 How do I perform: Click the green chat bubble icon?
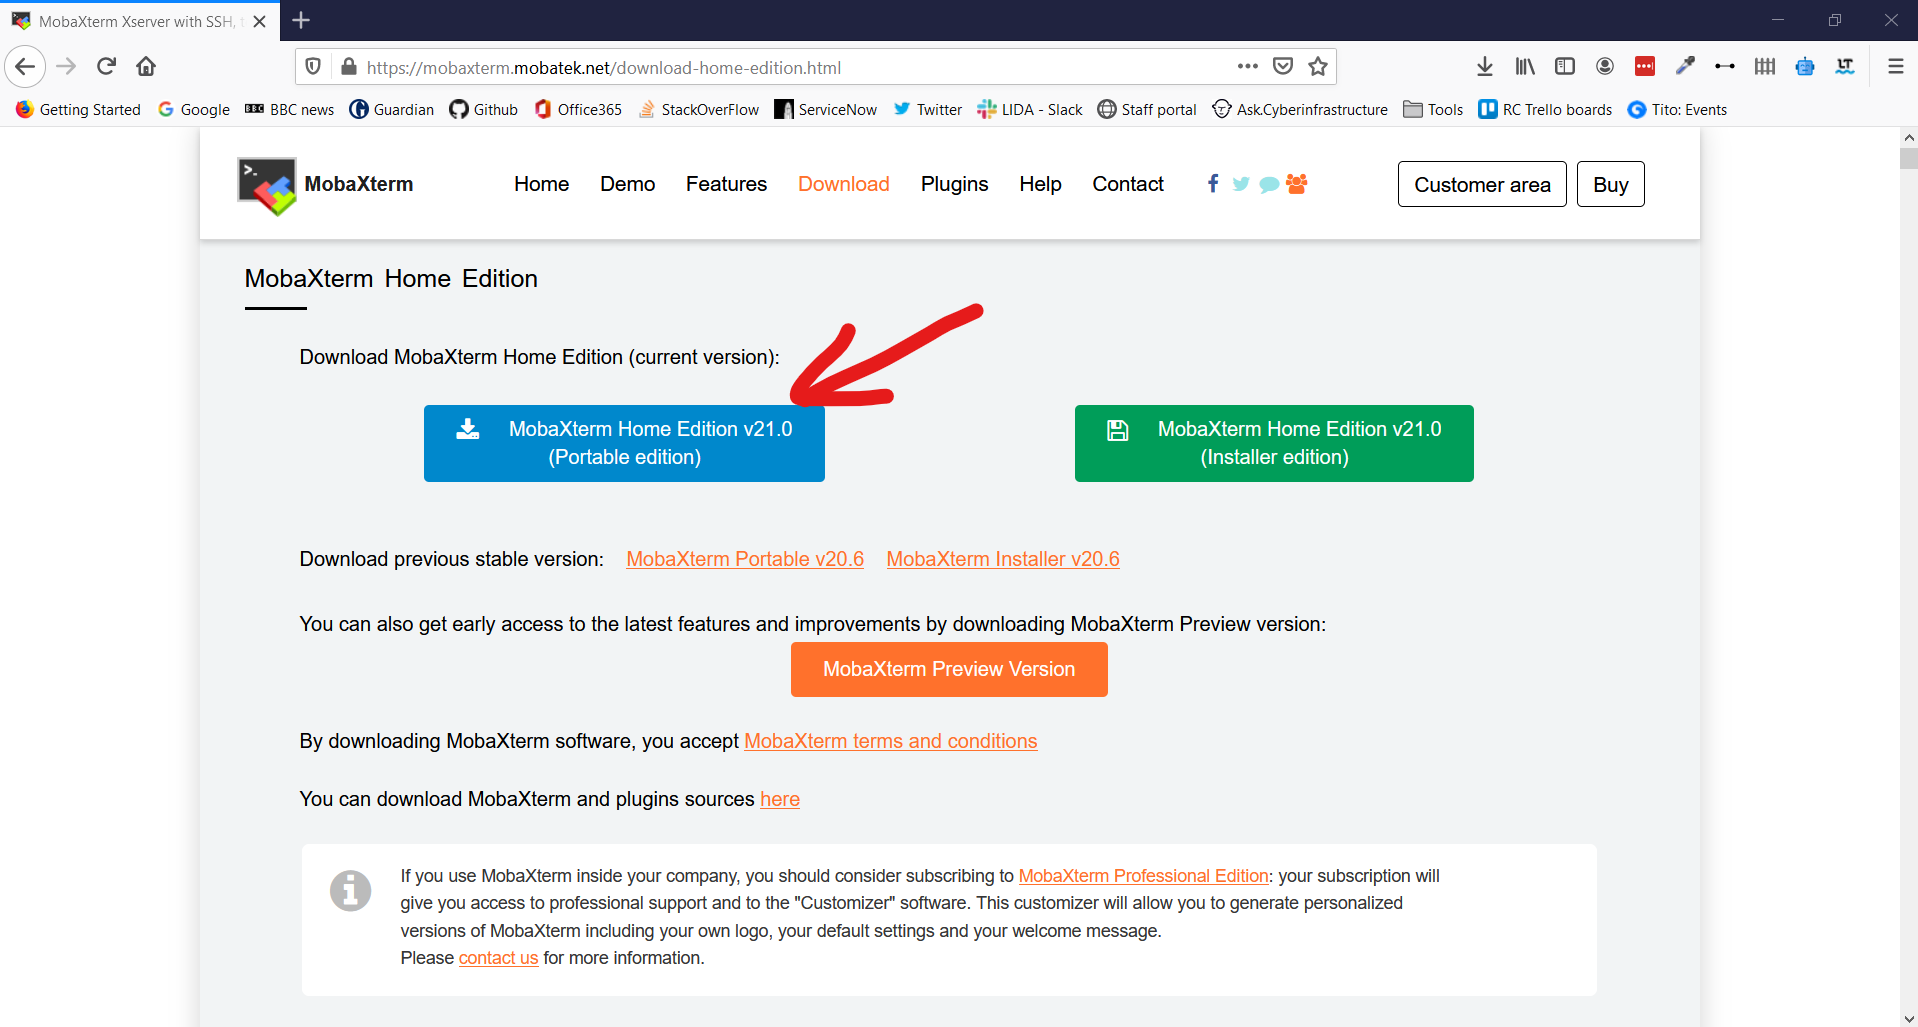[x=1269, y=184]
